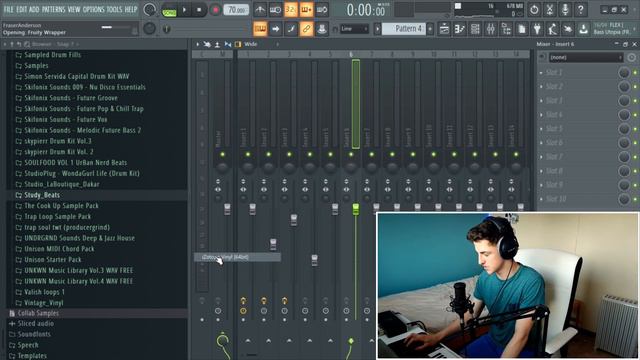The height and width of the screenshot is (360, 640).
Task: Click the step editing arrow icon
Action: 276,29
